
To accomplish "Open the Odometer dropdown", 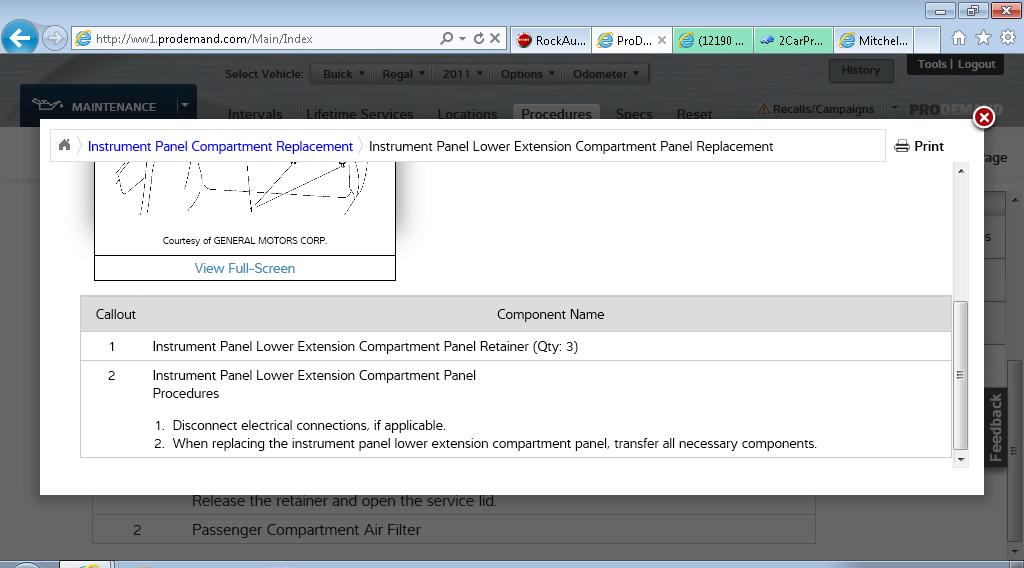I will (605, 74).
